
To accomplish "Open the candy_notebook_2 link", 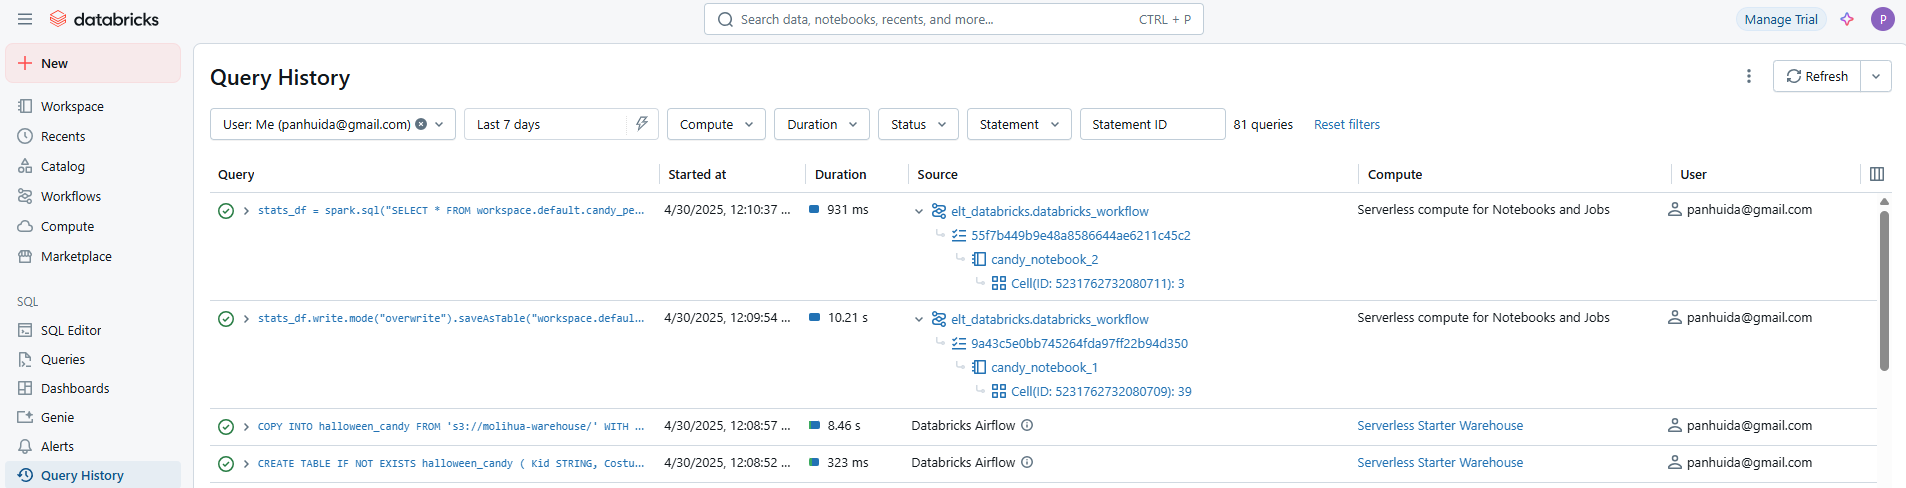I will (1044, 259).
